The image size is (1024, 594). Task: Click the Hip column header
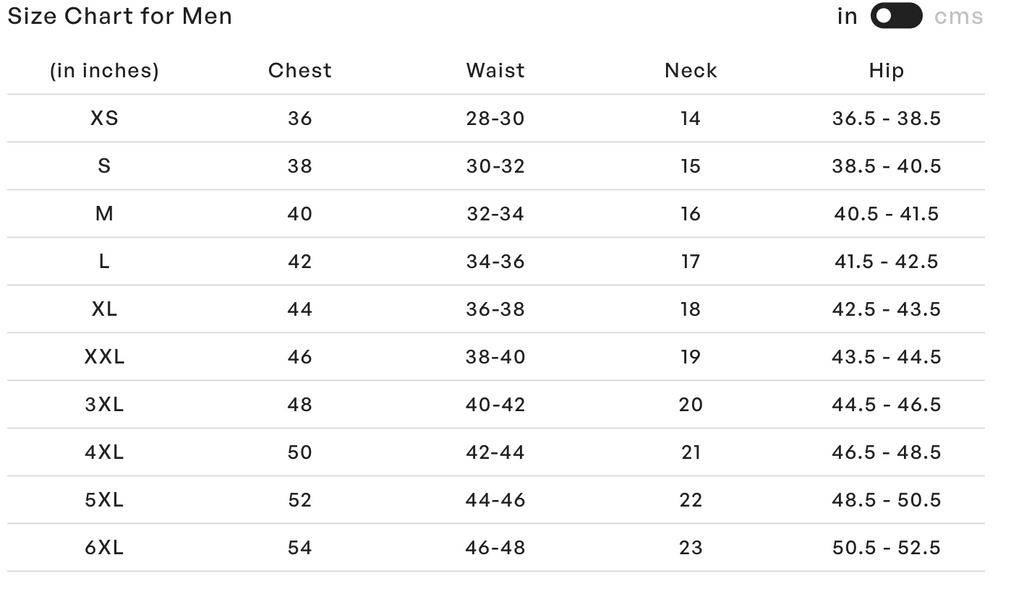click(x=886, y=70)
